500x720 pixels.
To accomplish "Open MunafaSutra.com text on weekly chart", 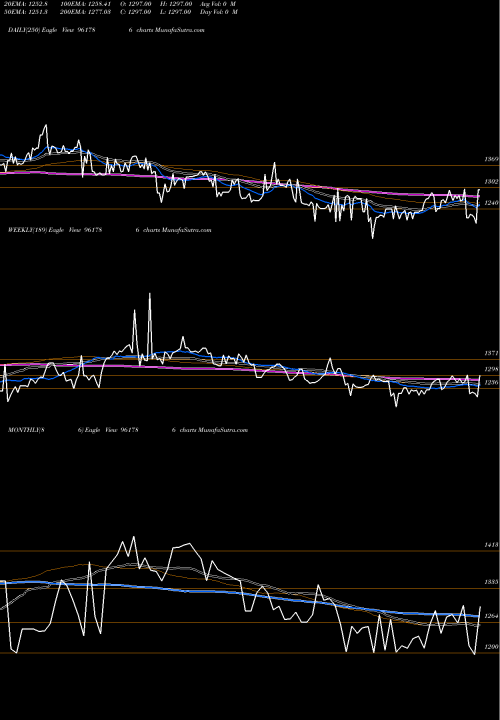I will tap(186, 230).
